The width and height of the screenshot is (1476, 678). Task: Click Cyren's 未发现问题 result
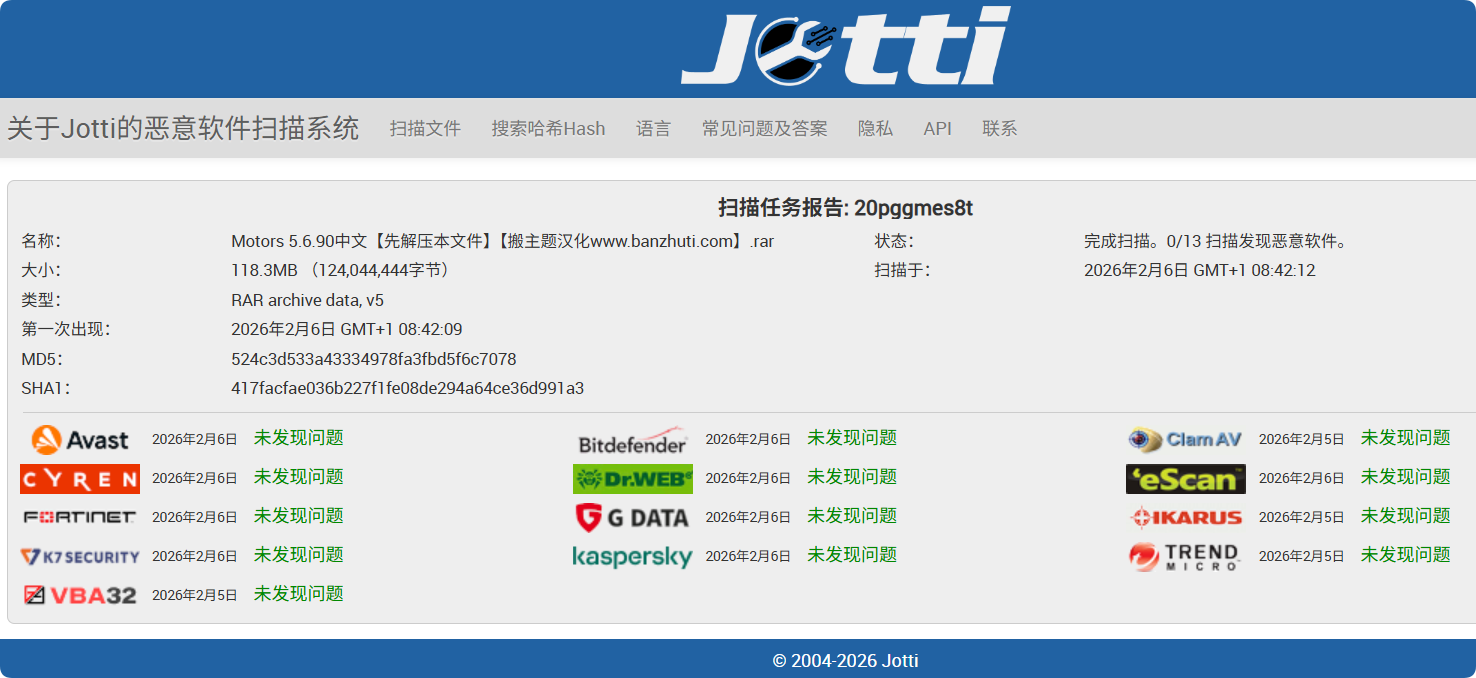tap(298, 477)
